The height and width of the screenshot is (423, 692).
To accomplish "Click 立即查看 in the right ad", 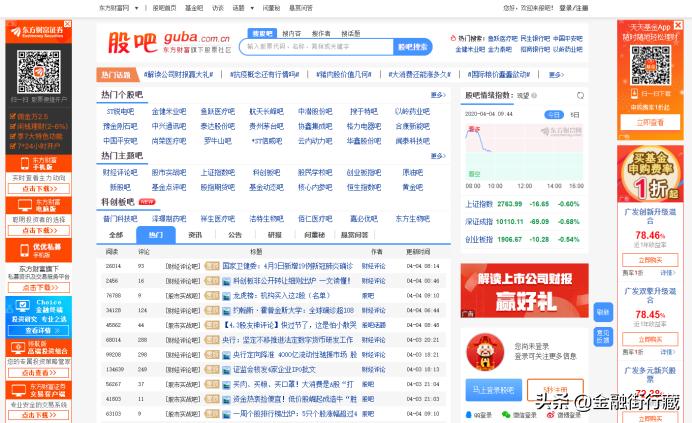I will [650, 122].
